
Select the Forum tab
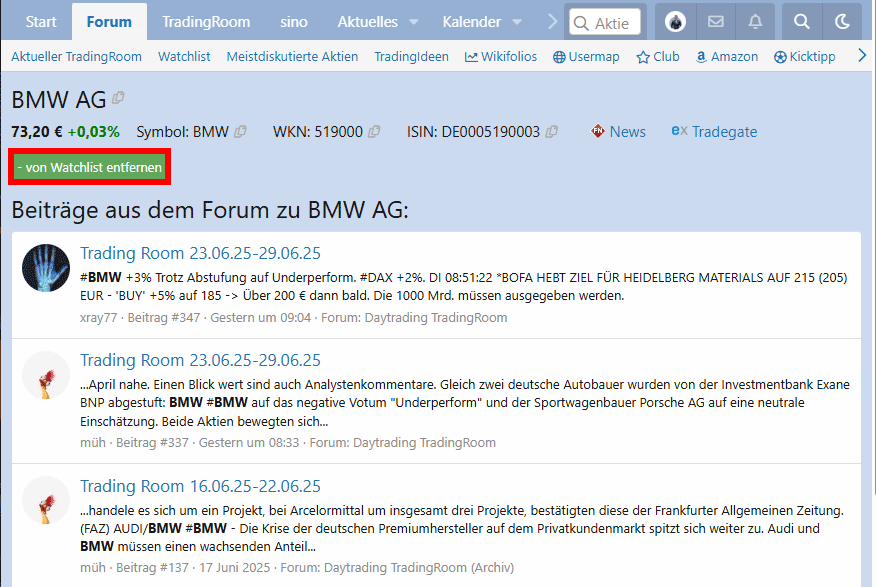(110, 22)
